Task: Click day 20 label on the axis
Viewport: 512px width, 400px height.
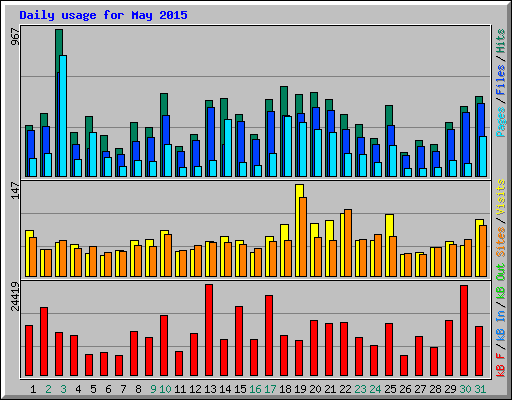Action: tap(315, 389)
